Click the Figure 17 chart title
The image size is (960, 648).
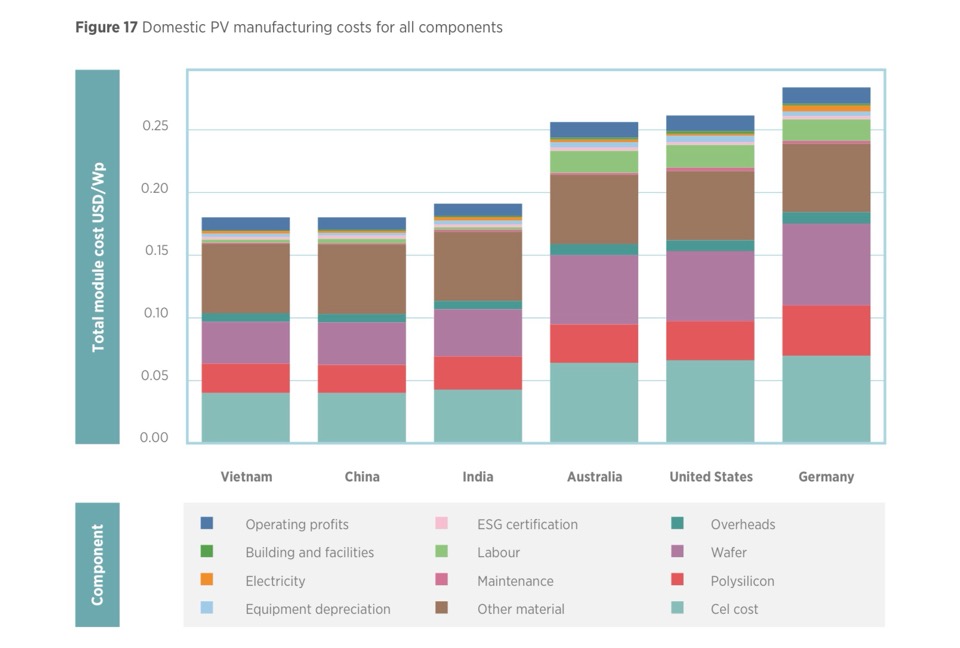point(289,27)
